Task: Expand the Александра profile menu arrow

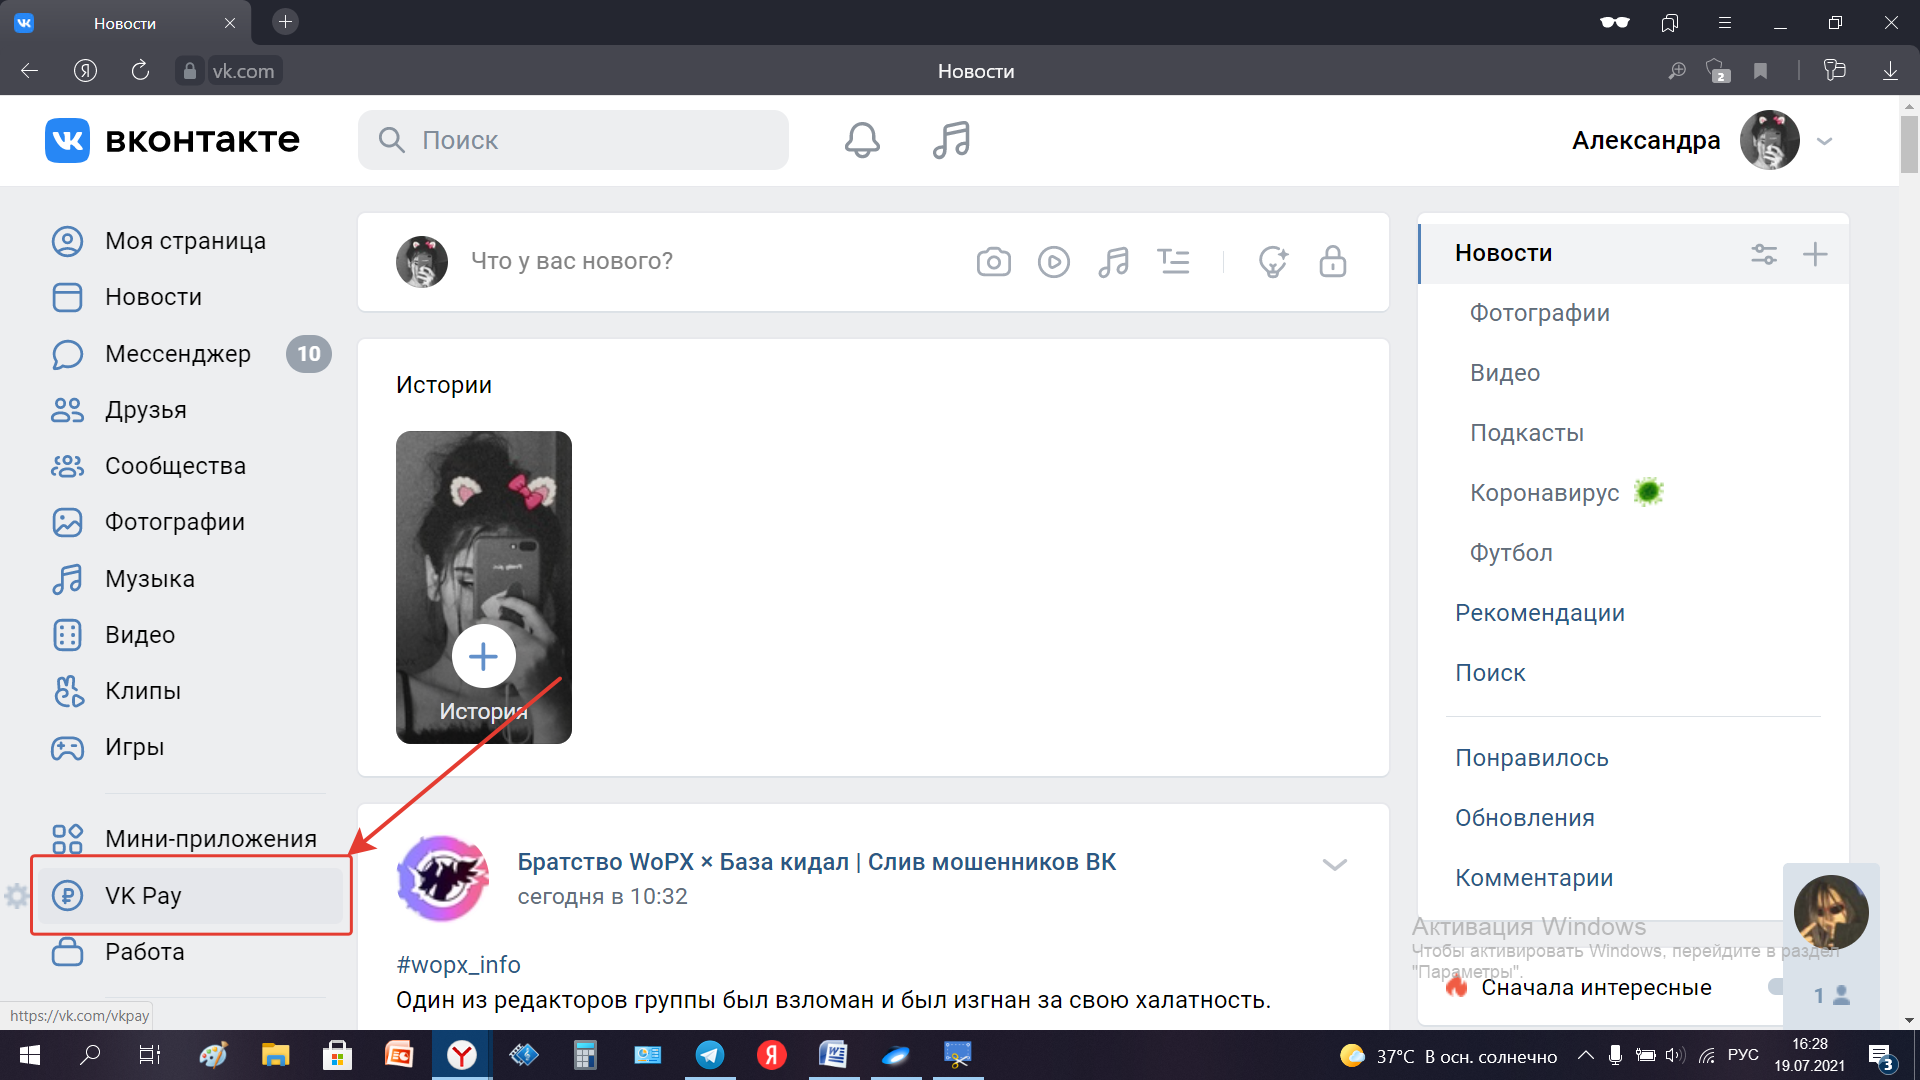Action: (x=1824, y=141)
